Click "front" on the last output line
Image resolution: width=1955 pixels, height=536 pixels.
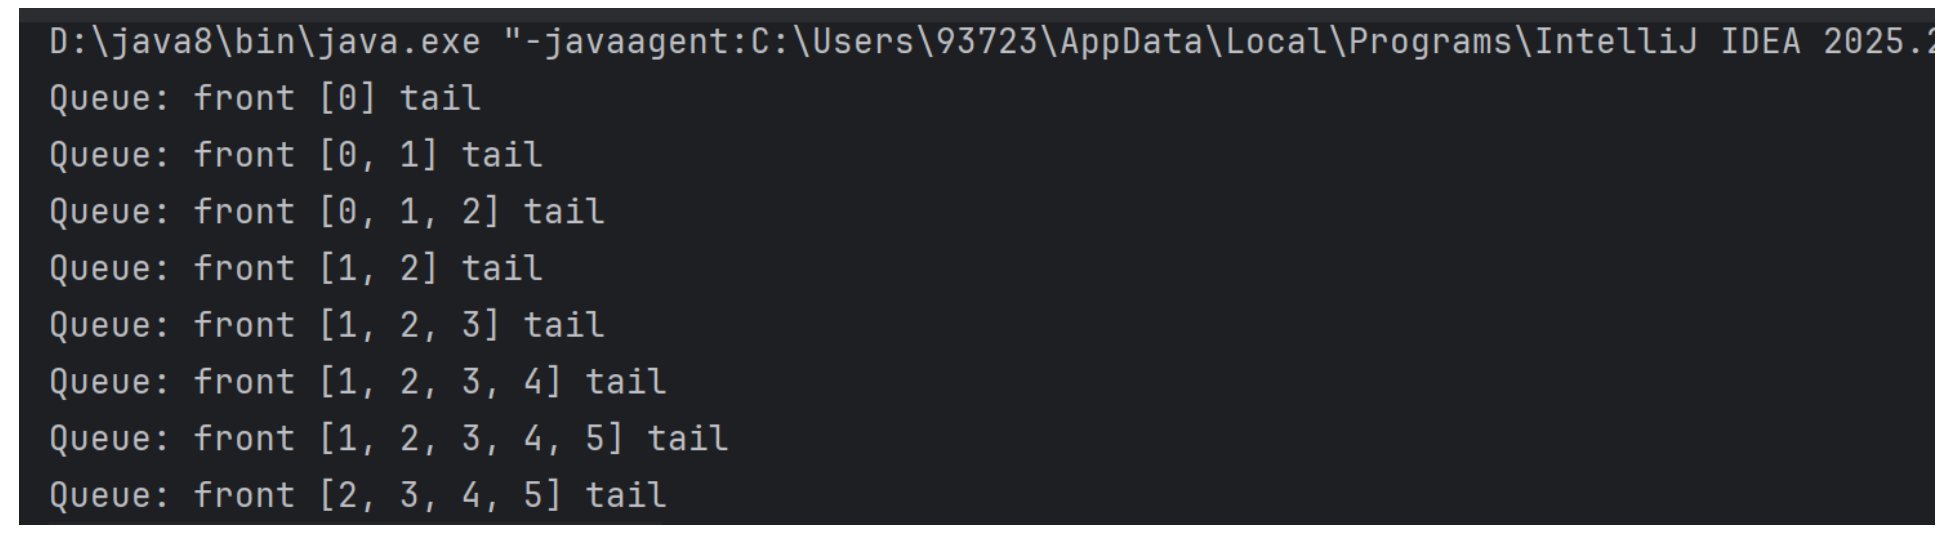click(x=244, y=495)
